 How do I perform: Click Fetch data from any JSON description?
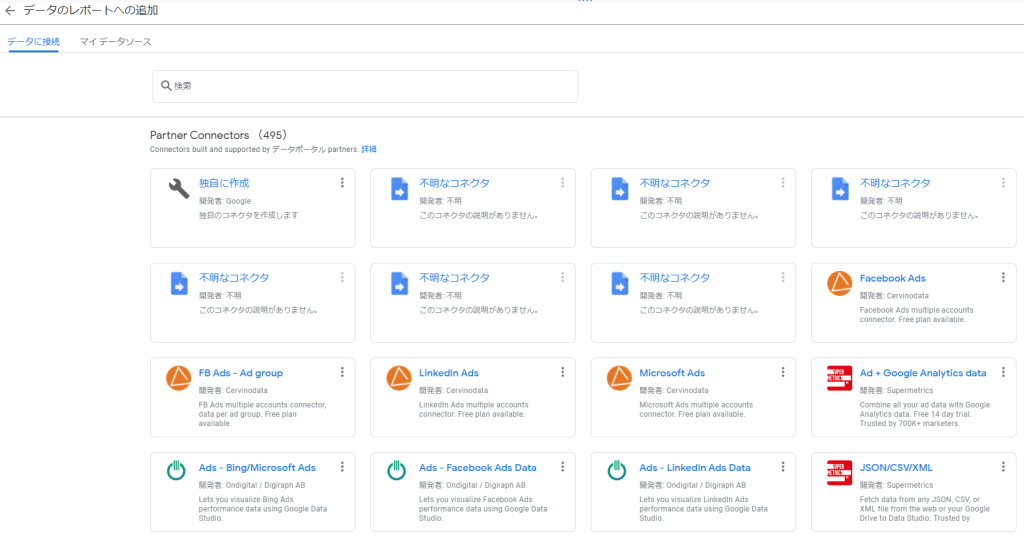[924, 509]
